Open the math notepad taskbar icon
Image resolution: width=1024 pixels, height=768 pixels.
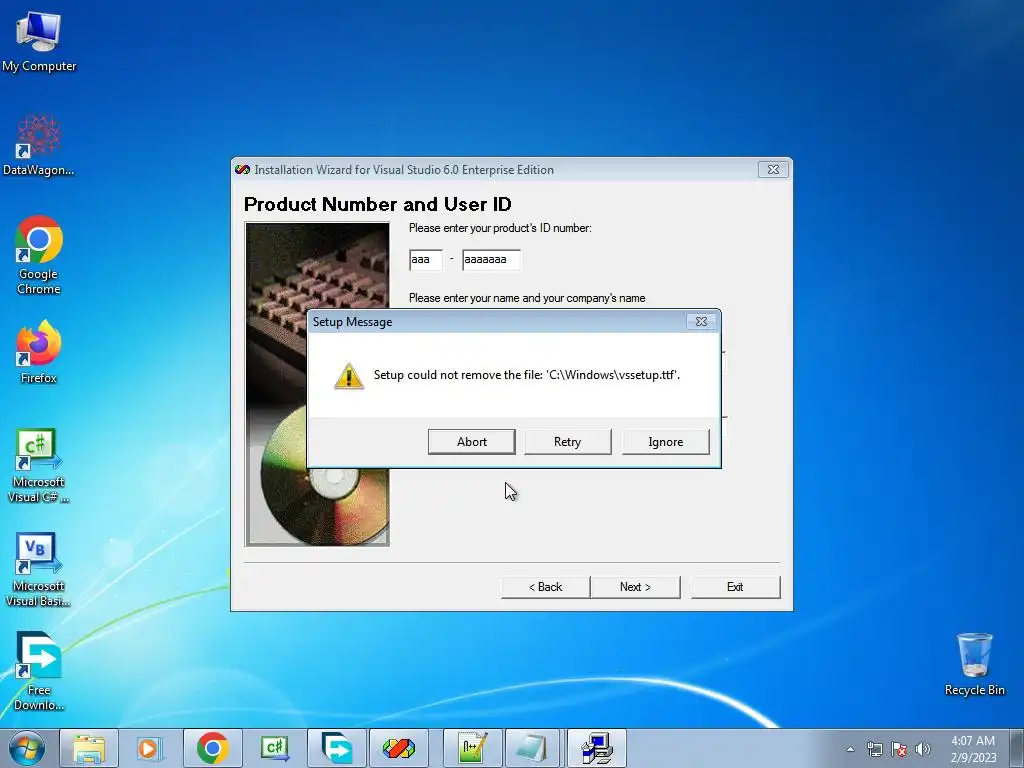tap(472, 748)
